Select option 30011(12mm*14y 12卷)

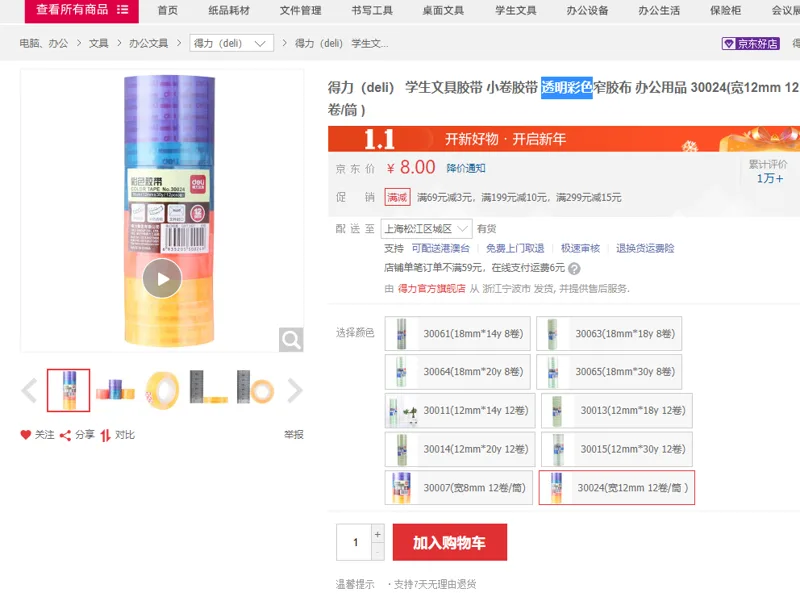[x=460, y=411]
